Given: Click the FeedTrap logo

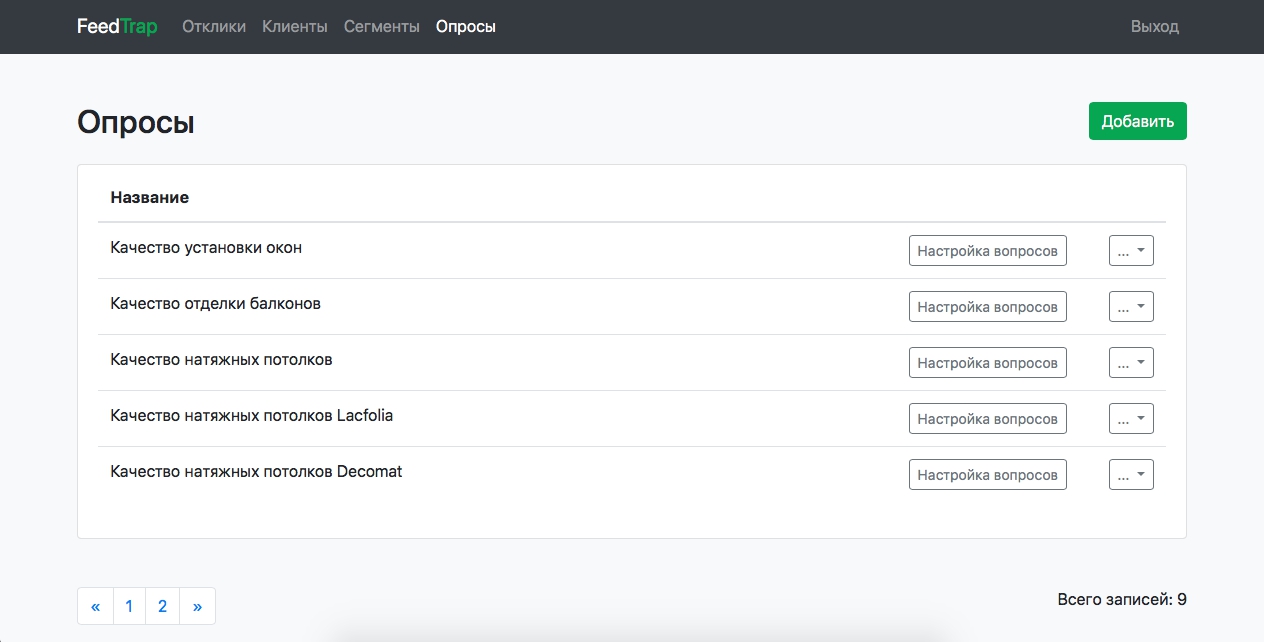Looking at the screenshot, I should pyautogui.click(x=117, y=27).
